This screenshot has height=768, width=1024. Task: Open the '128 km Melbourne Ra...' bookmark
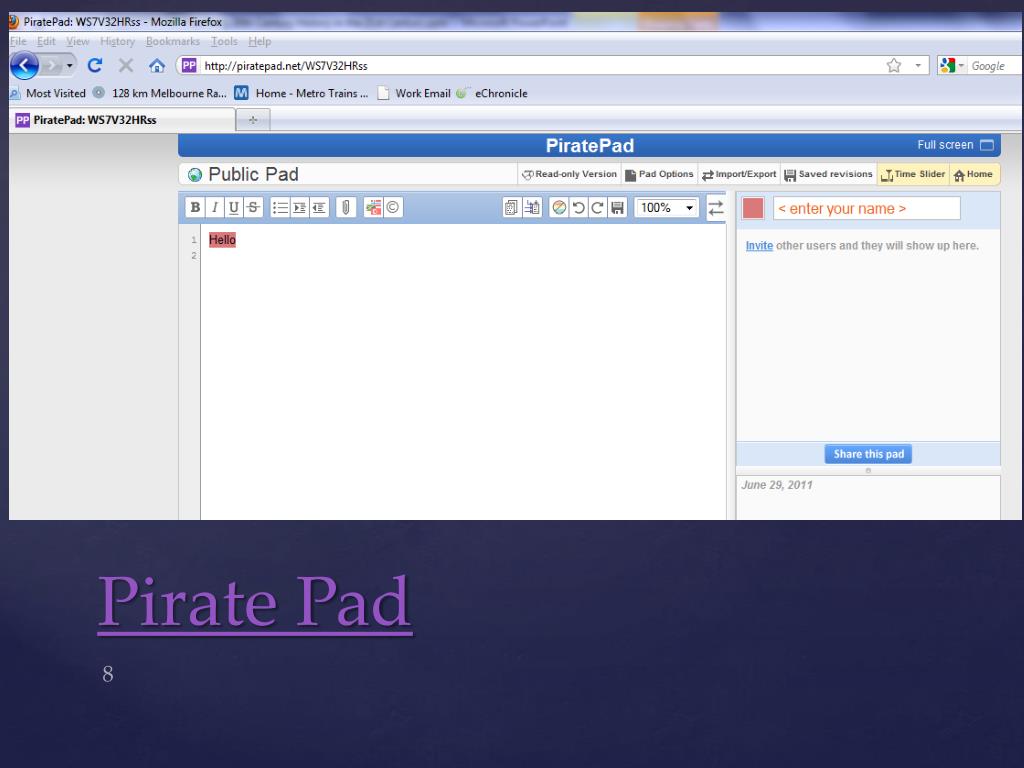[x=160, y=93]
